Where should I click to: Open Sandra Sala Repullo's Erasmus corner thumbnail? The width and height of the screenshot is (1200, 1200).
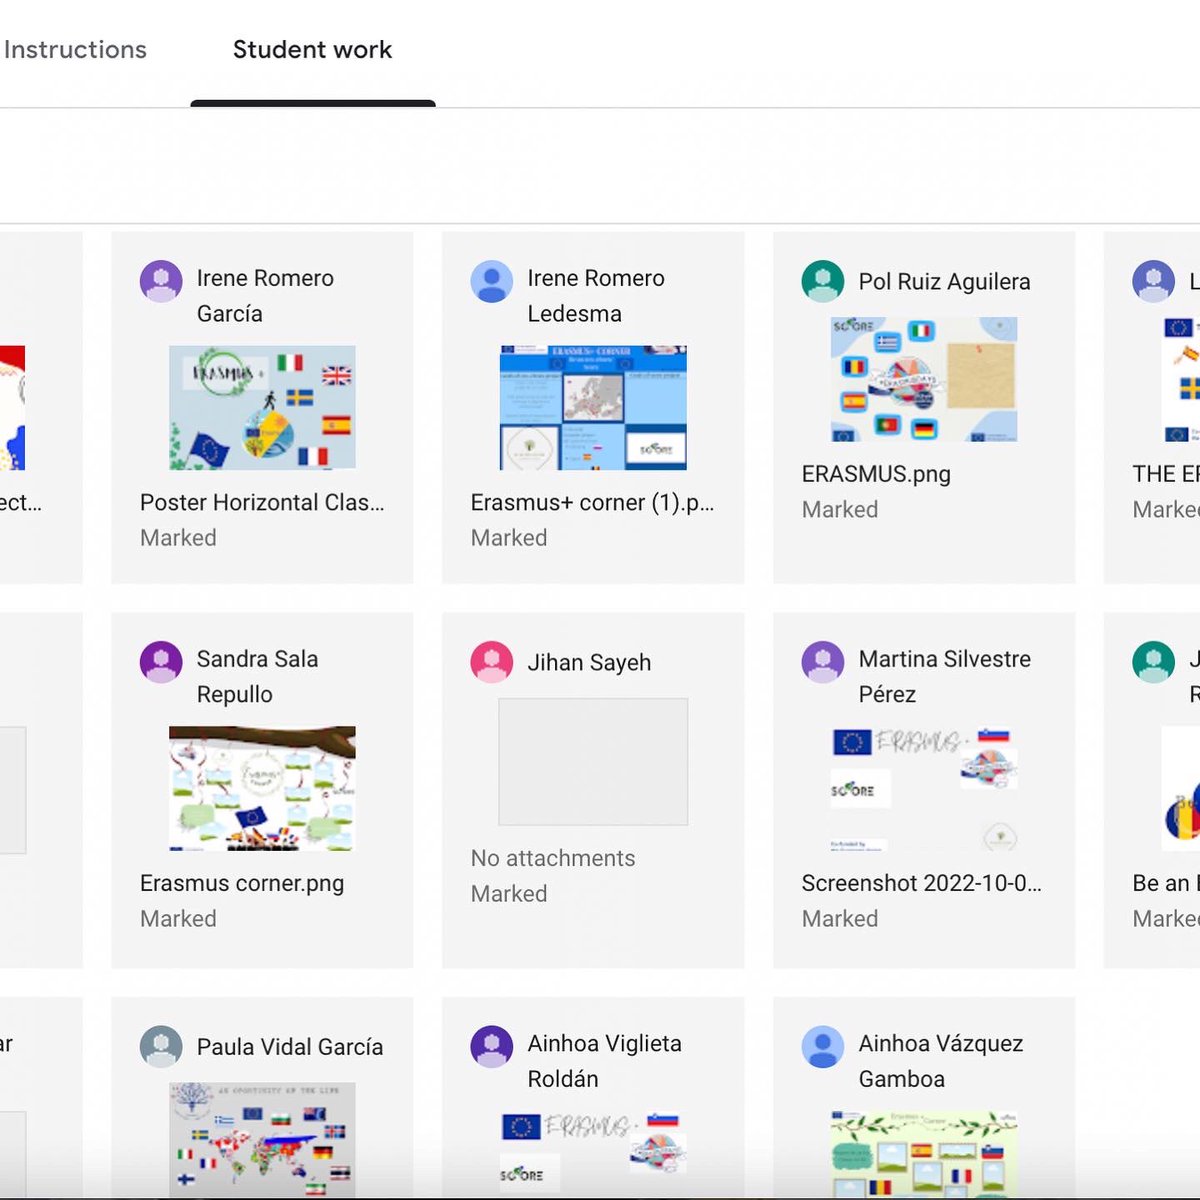pyautogui.click(x=262, y=789)
